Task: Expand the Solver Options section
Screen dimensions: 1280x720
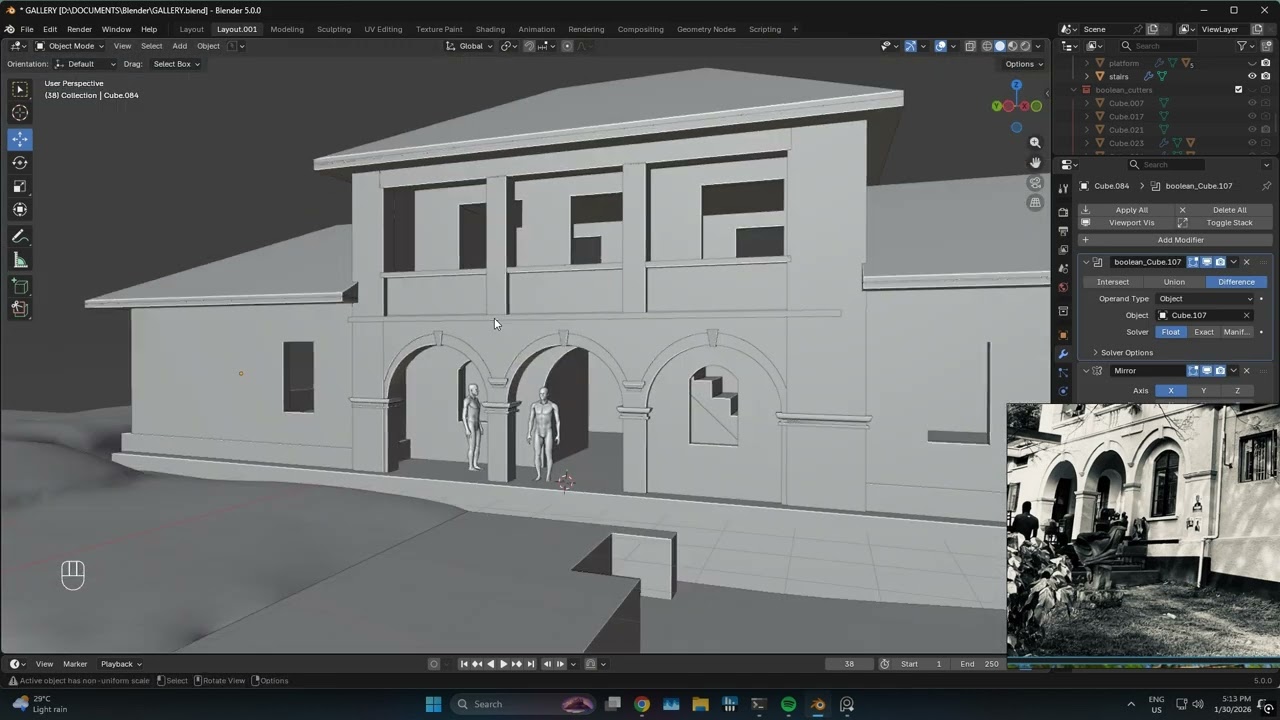Action: (1127, 353)
